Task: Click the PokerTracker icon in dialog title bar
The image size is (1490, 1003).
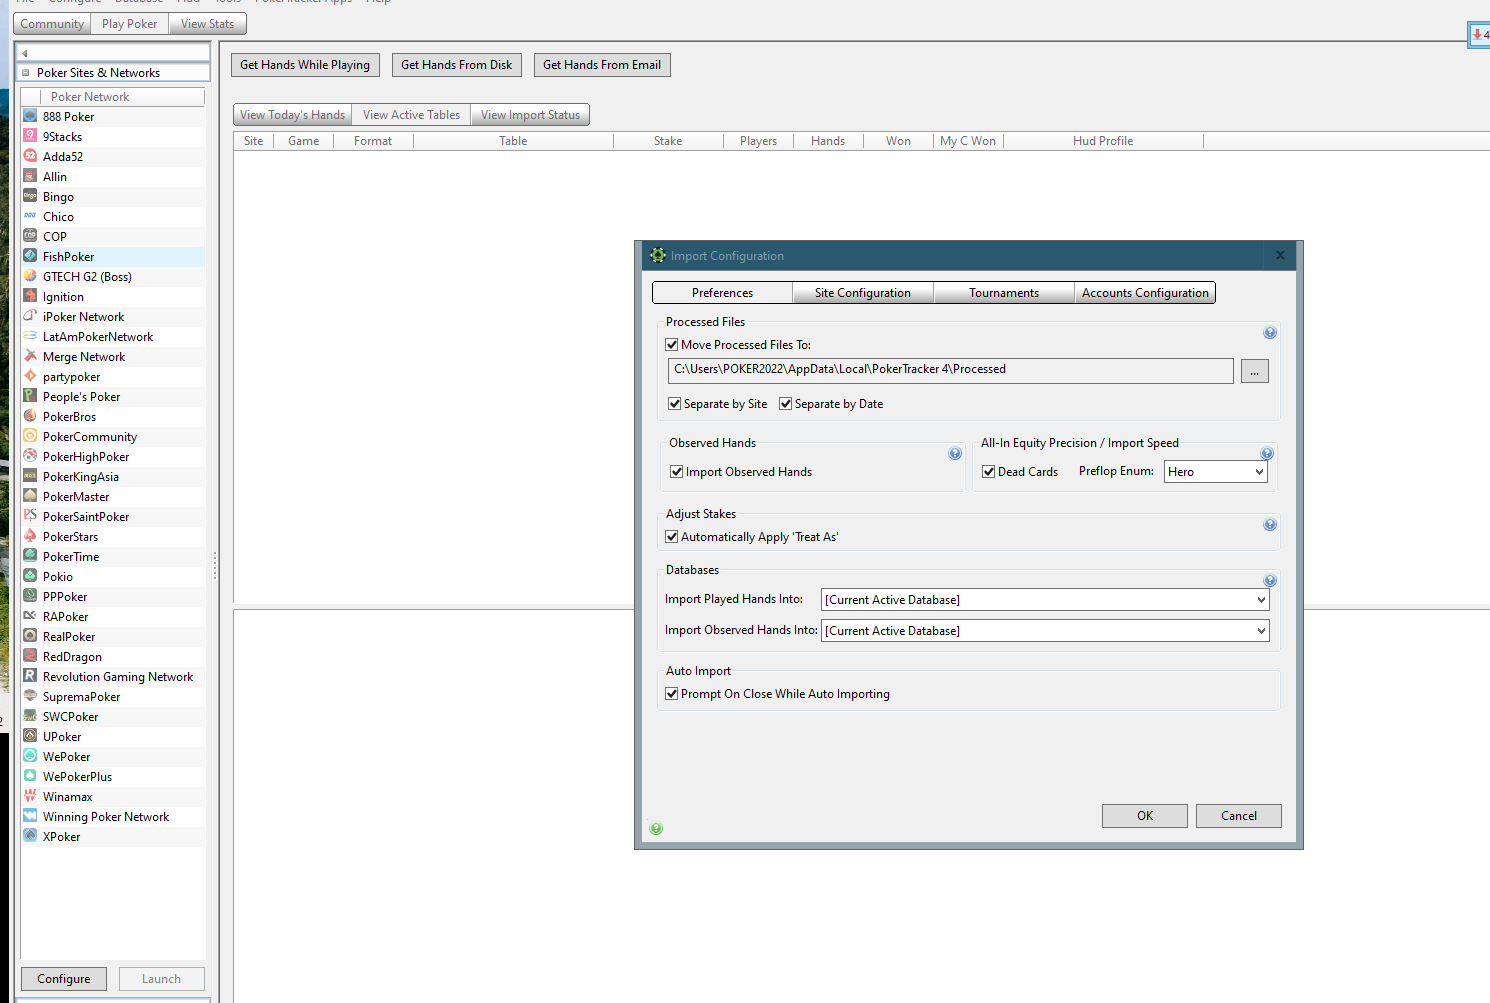Action: 657,255
